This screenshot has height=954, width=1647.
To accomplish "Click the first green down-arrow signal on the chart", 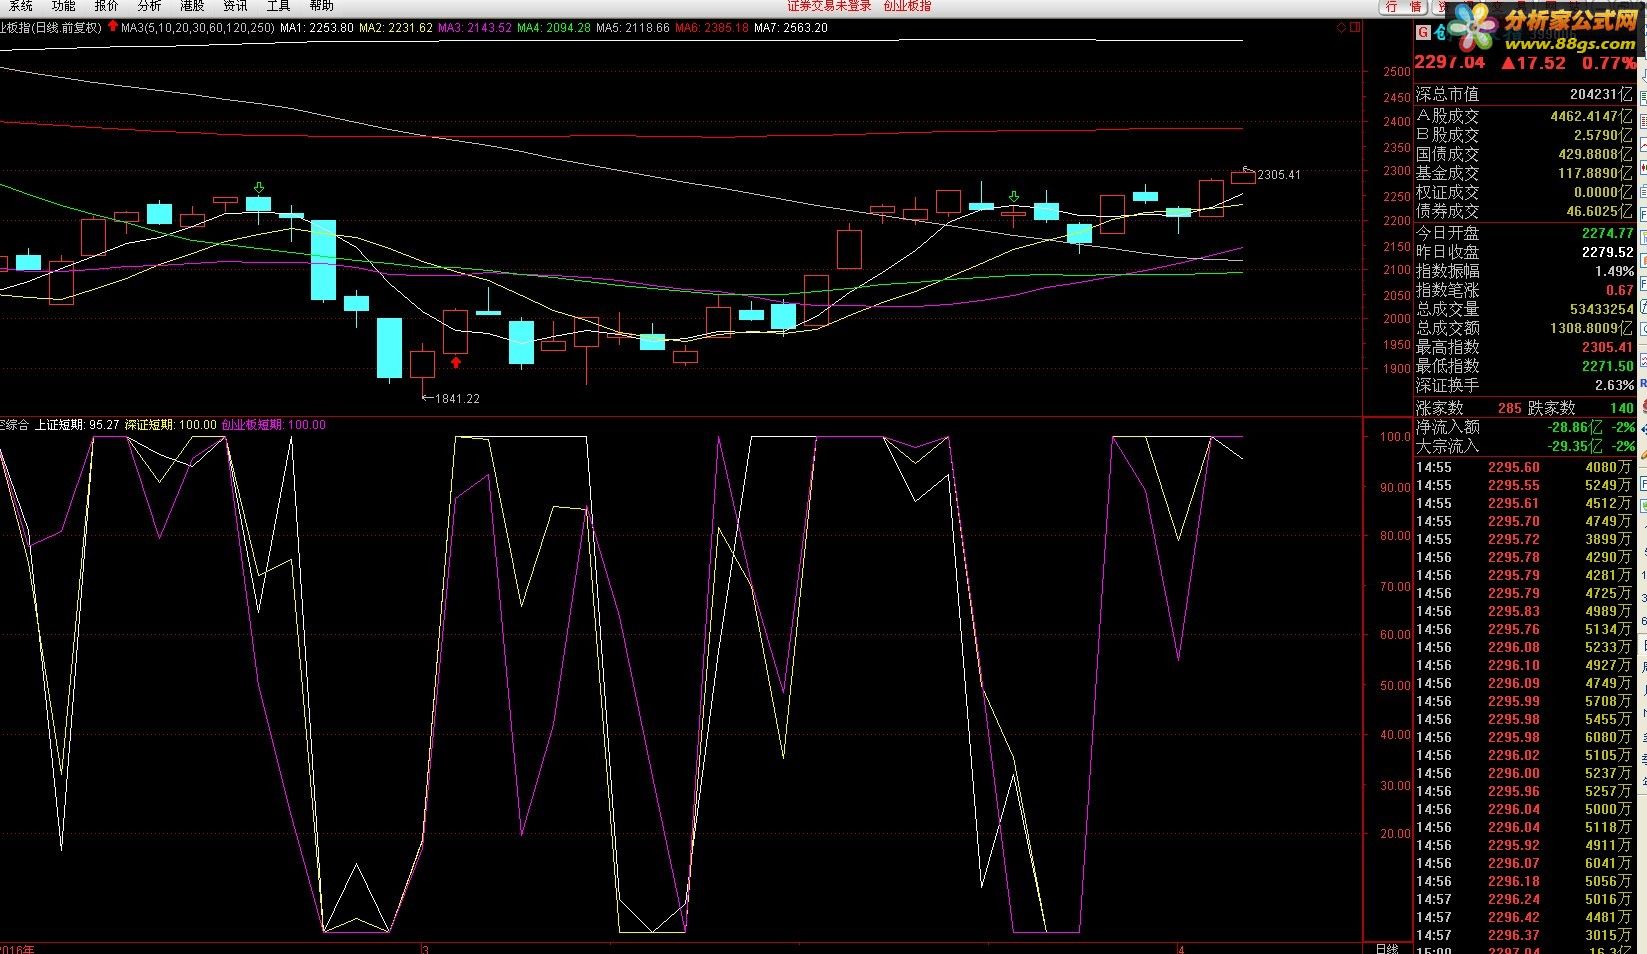I will [259, 187].
